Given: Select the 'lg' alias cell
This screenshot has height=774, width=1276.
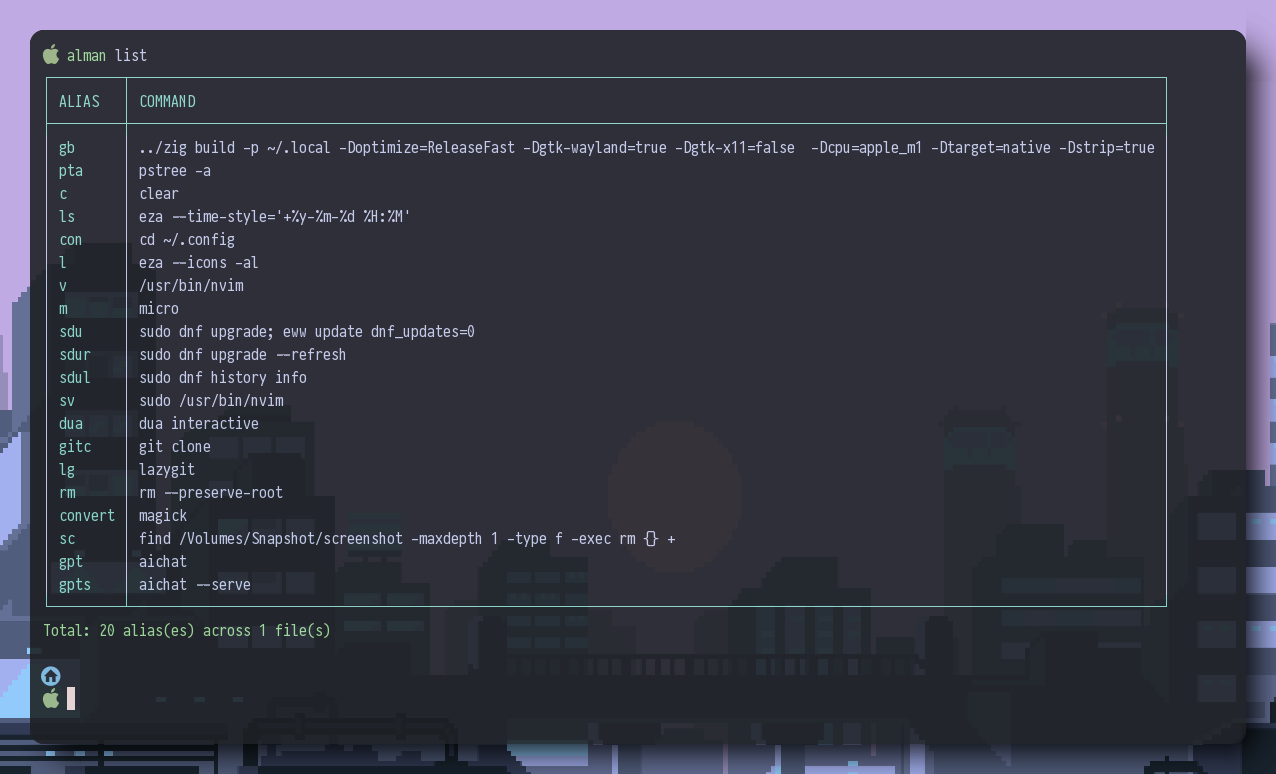Looking at the screenshot, I should (x=67, y=470).
